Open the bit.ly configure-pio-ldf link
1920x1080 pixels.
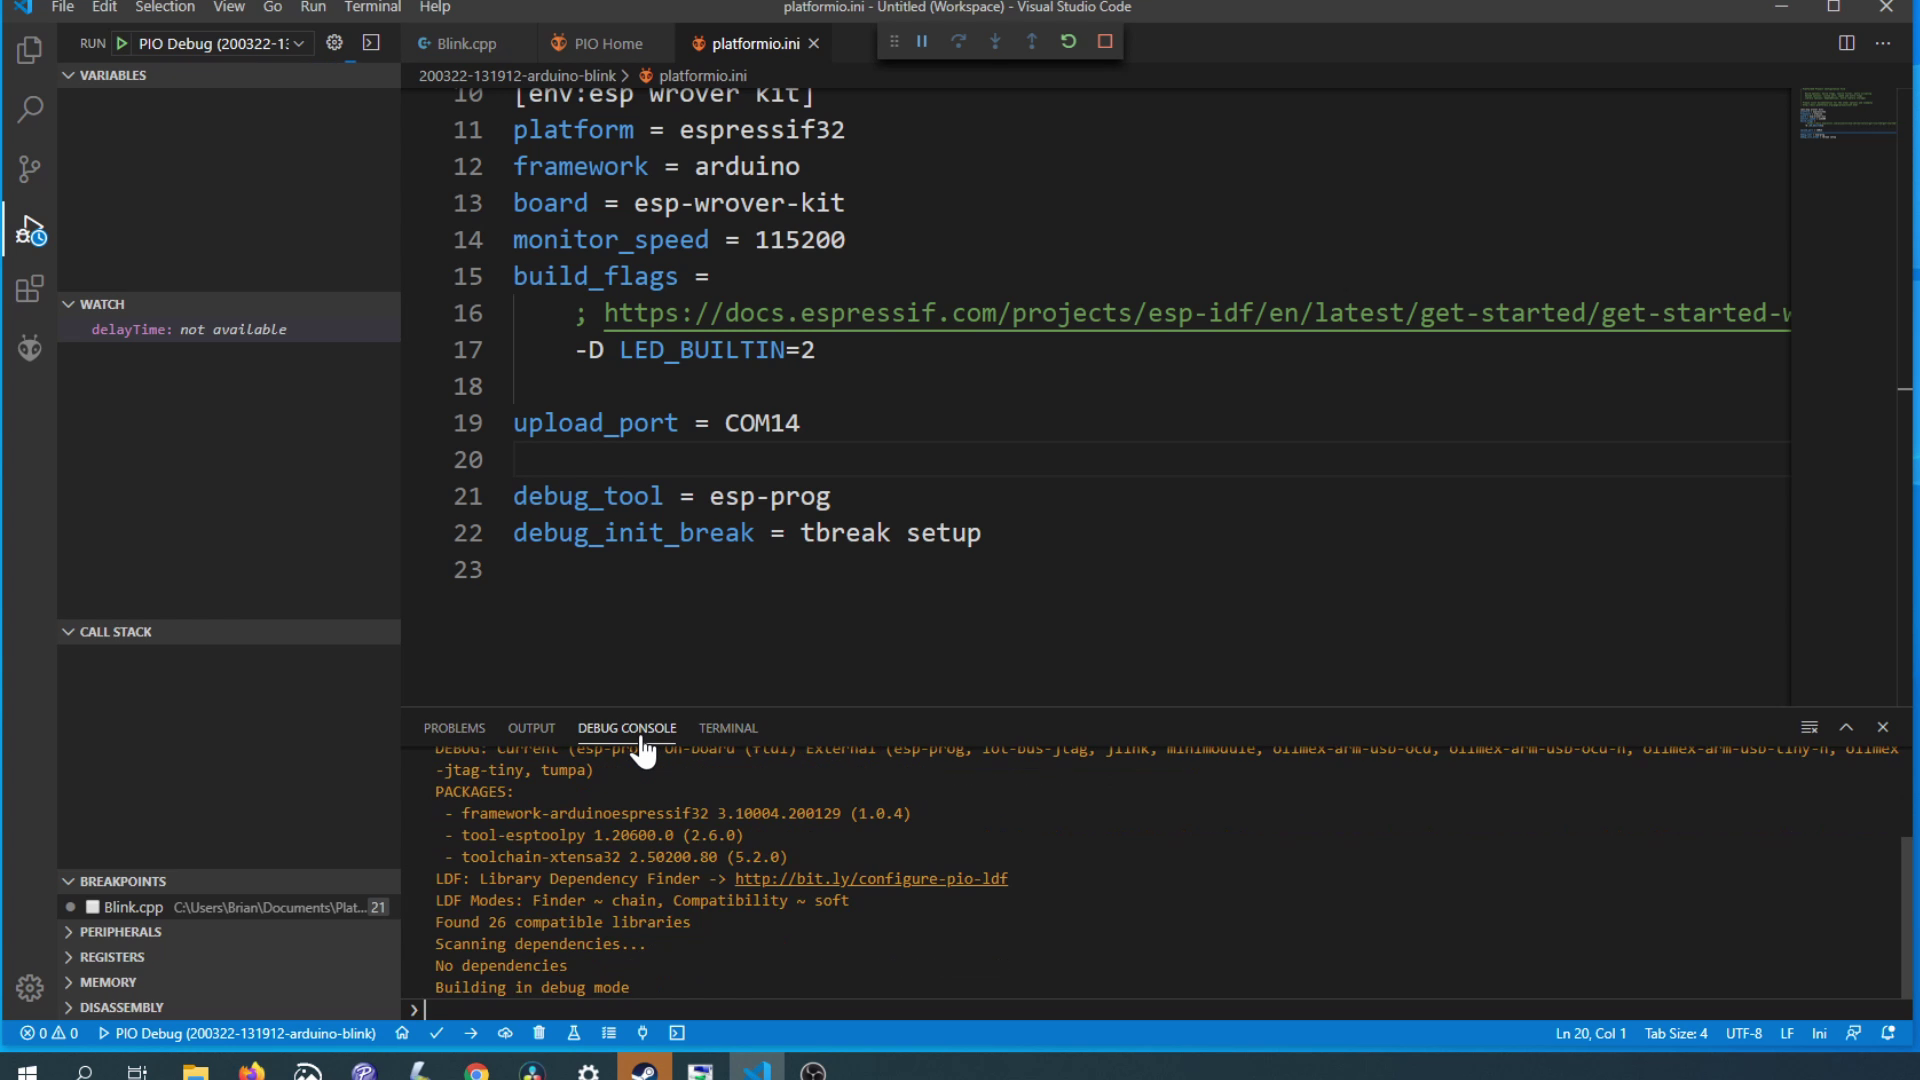[871, 879]
